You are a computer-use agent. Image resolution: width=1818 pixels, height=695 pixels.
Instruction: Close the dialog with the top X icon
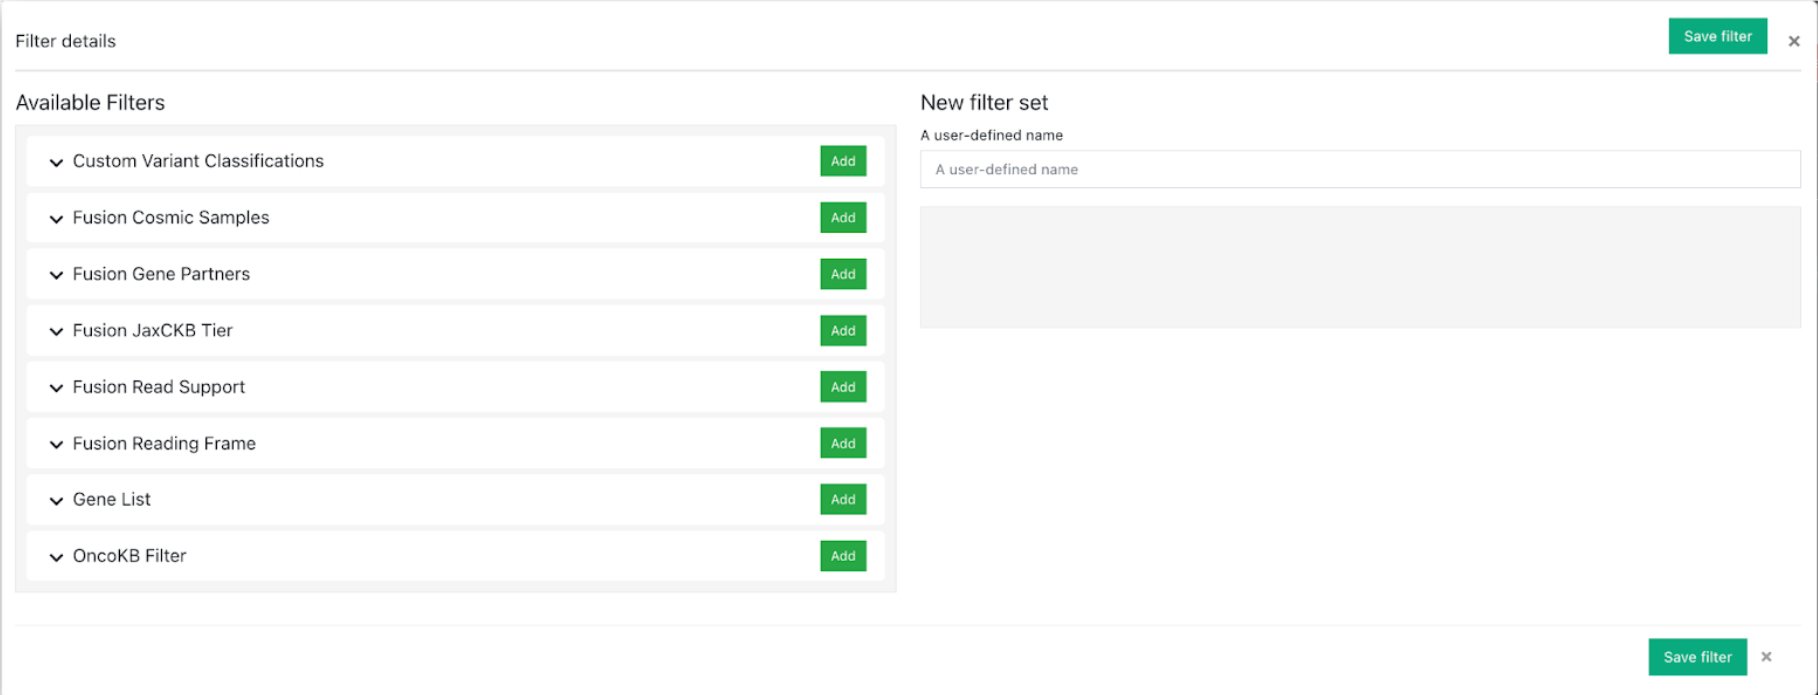tap(1793, 41)
